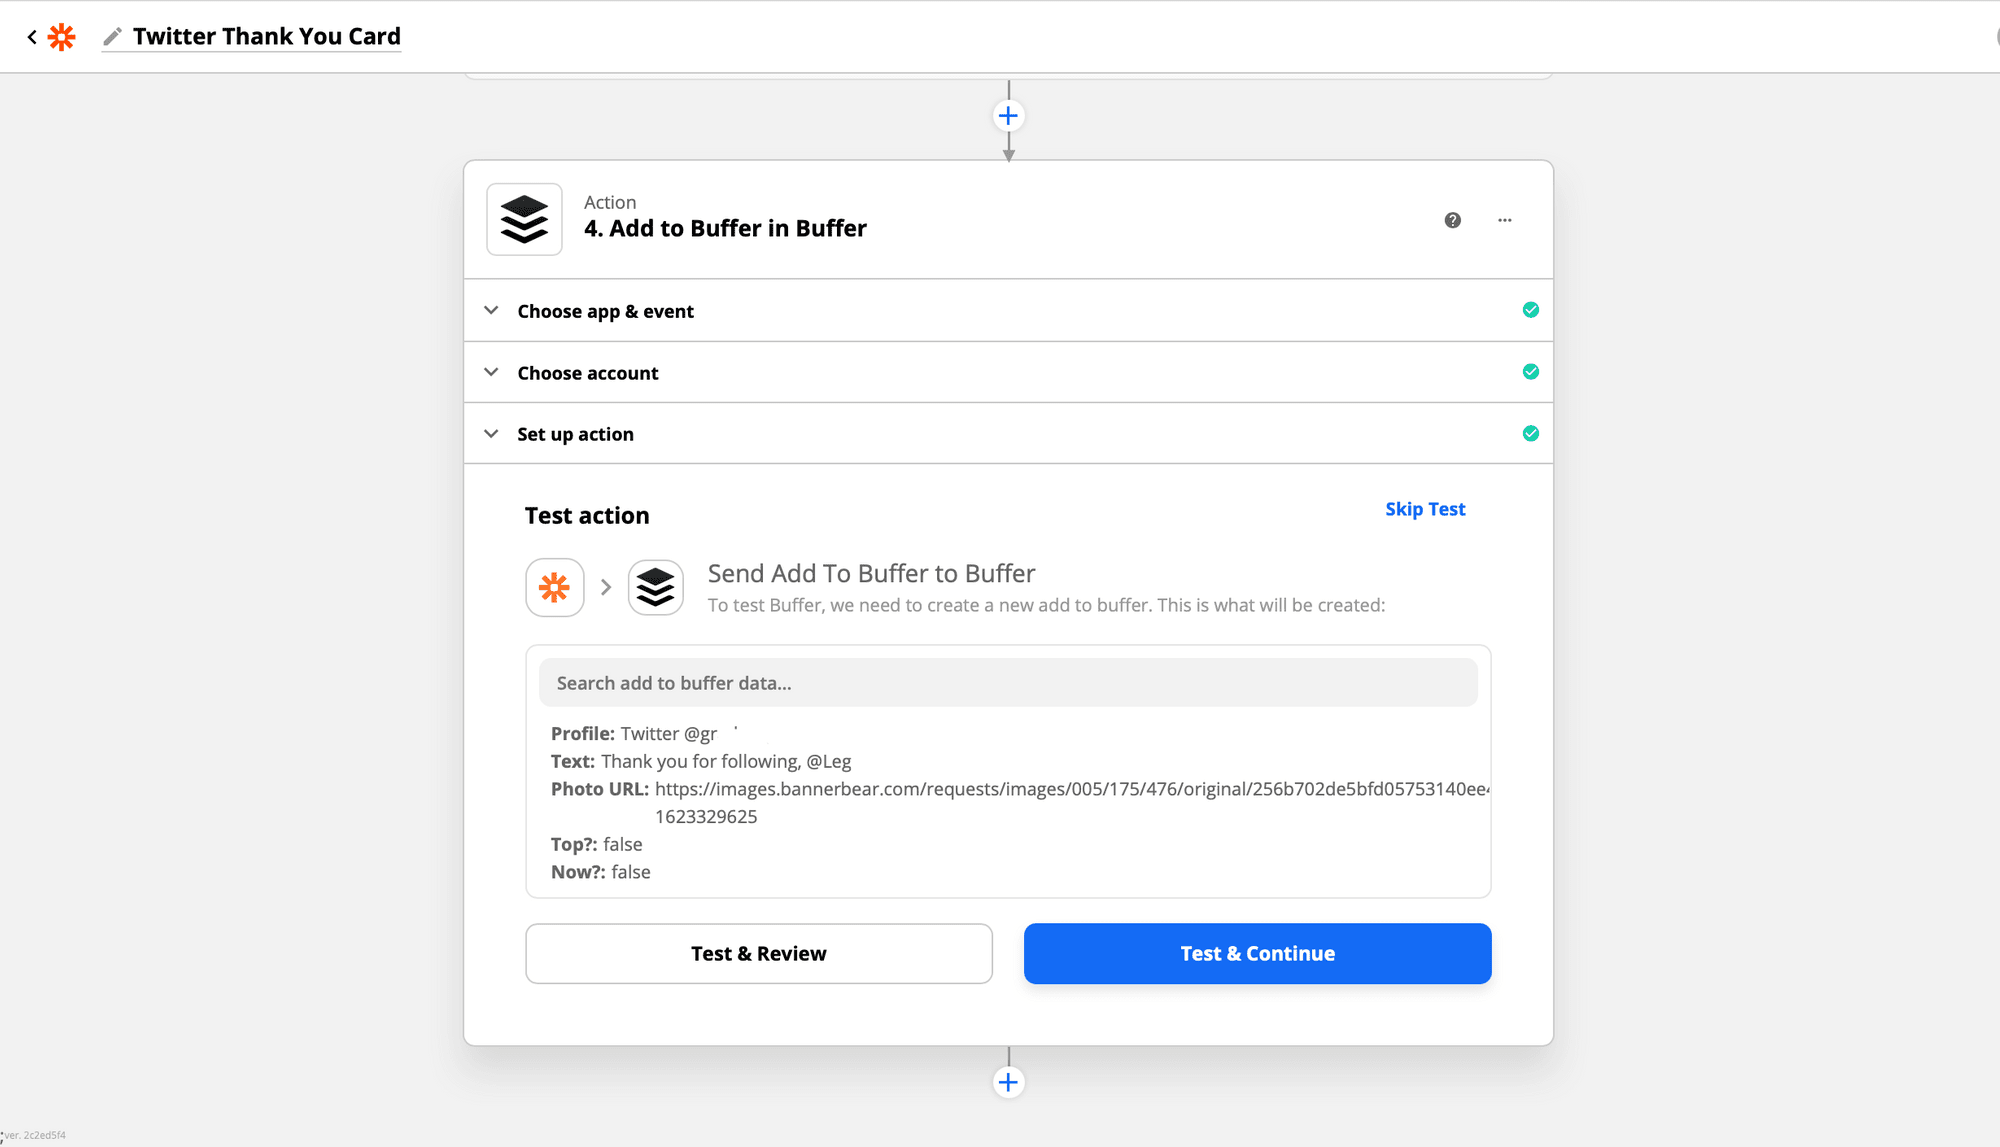Click the green check for Choose account
The image size is (2000, 1147).
[1530, 372]
